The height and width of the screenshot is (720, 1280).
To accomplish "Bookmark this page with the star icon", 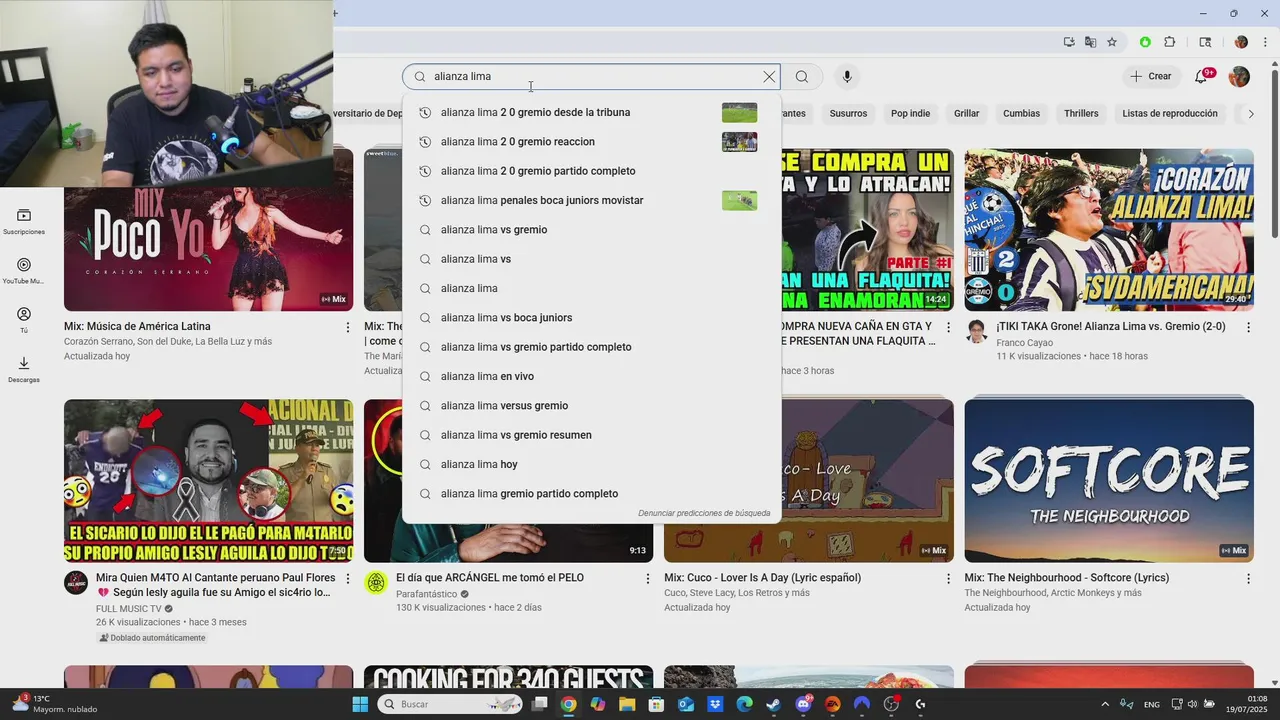I will pyautogui.click(x=1112, y=42).
